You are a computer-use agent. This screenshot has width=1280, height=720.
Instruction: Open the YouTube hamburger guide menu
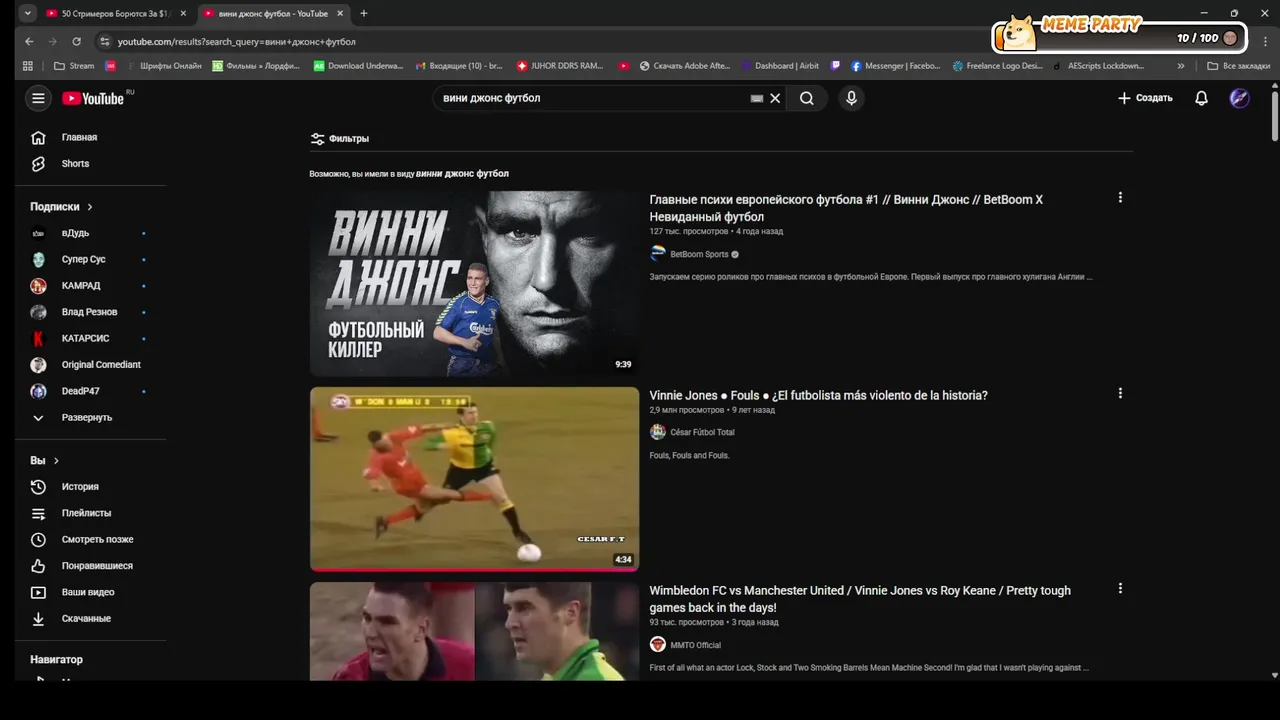coord(38,98)
